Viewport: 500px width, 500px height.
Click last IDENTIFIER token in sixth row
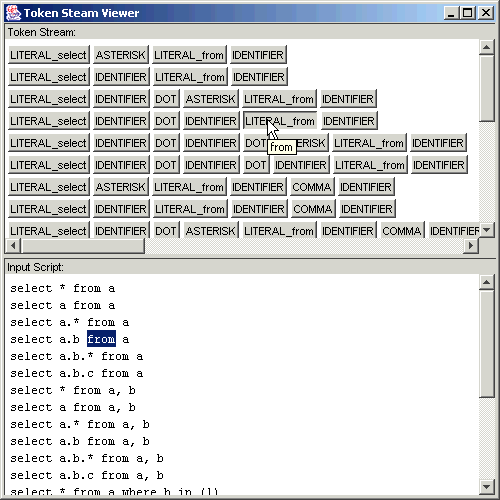pyautogui.click(x=439, y=165)
